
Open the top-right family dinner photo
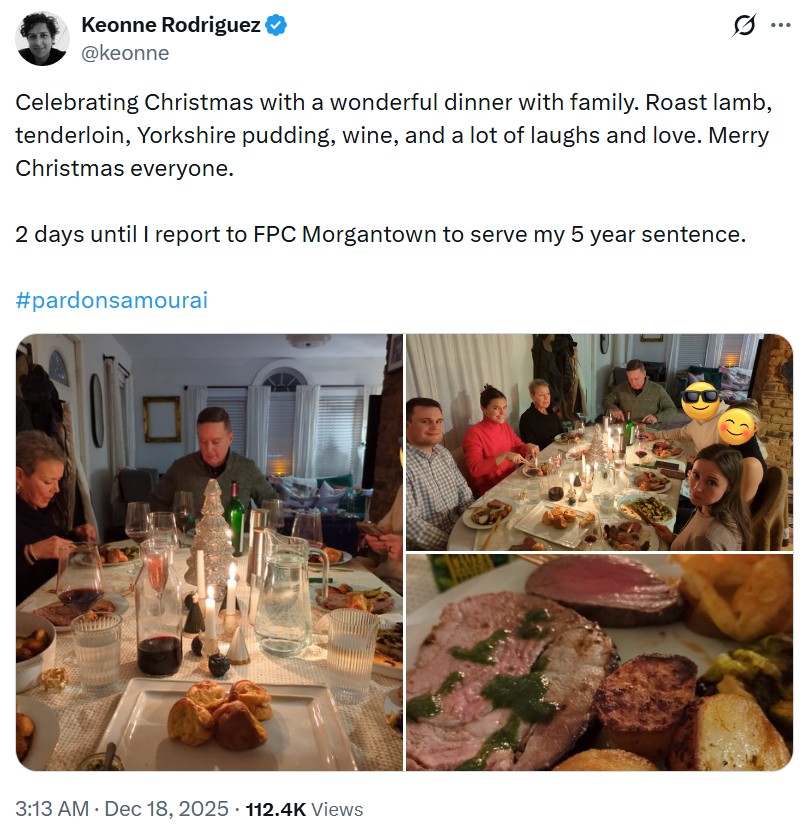598,441
